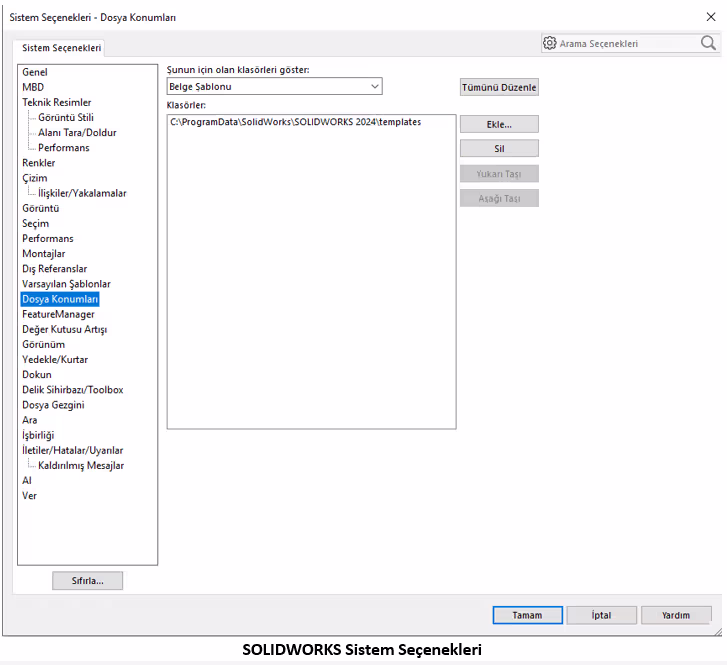Select Dokun in the options tree
The image size is (727, 665).
[x=37, y=375]
